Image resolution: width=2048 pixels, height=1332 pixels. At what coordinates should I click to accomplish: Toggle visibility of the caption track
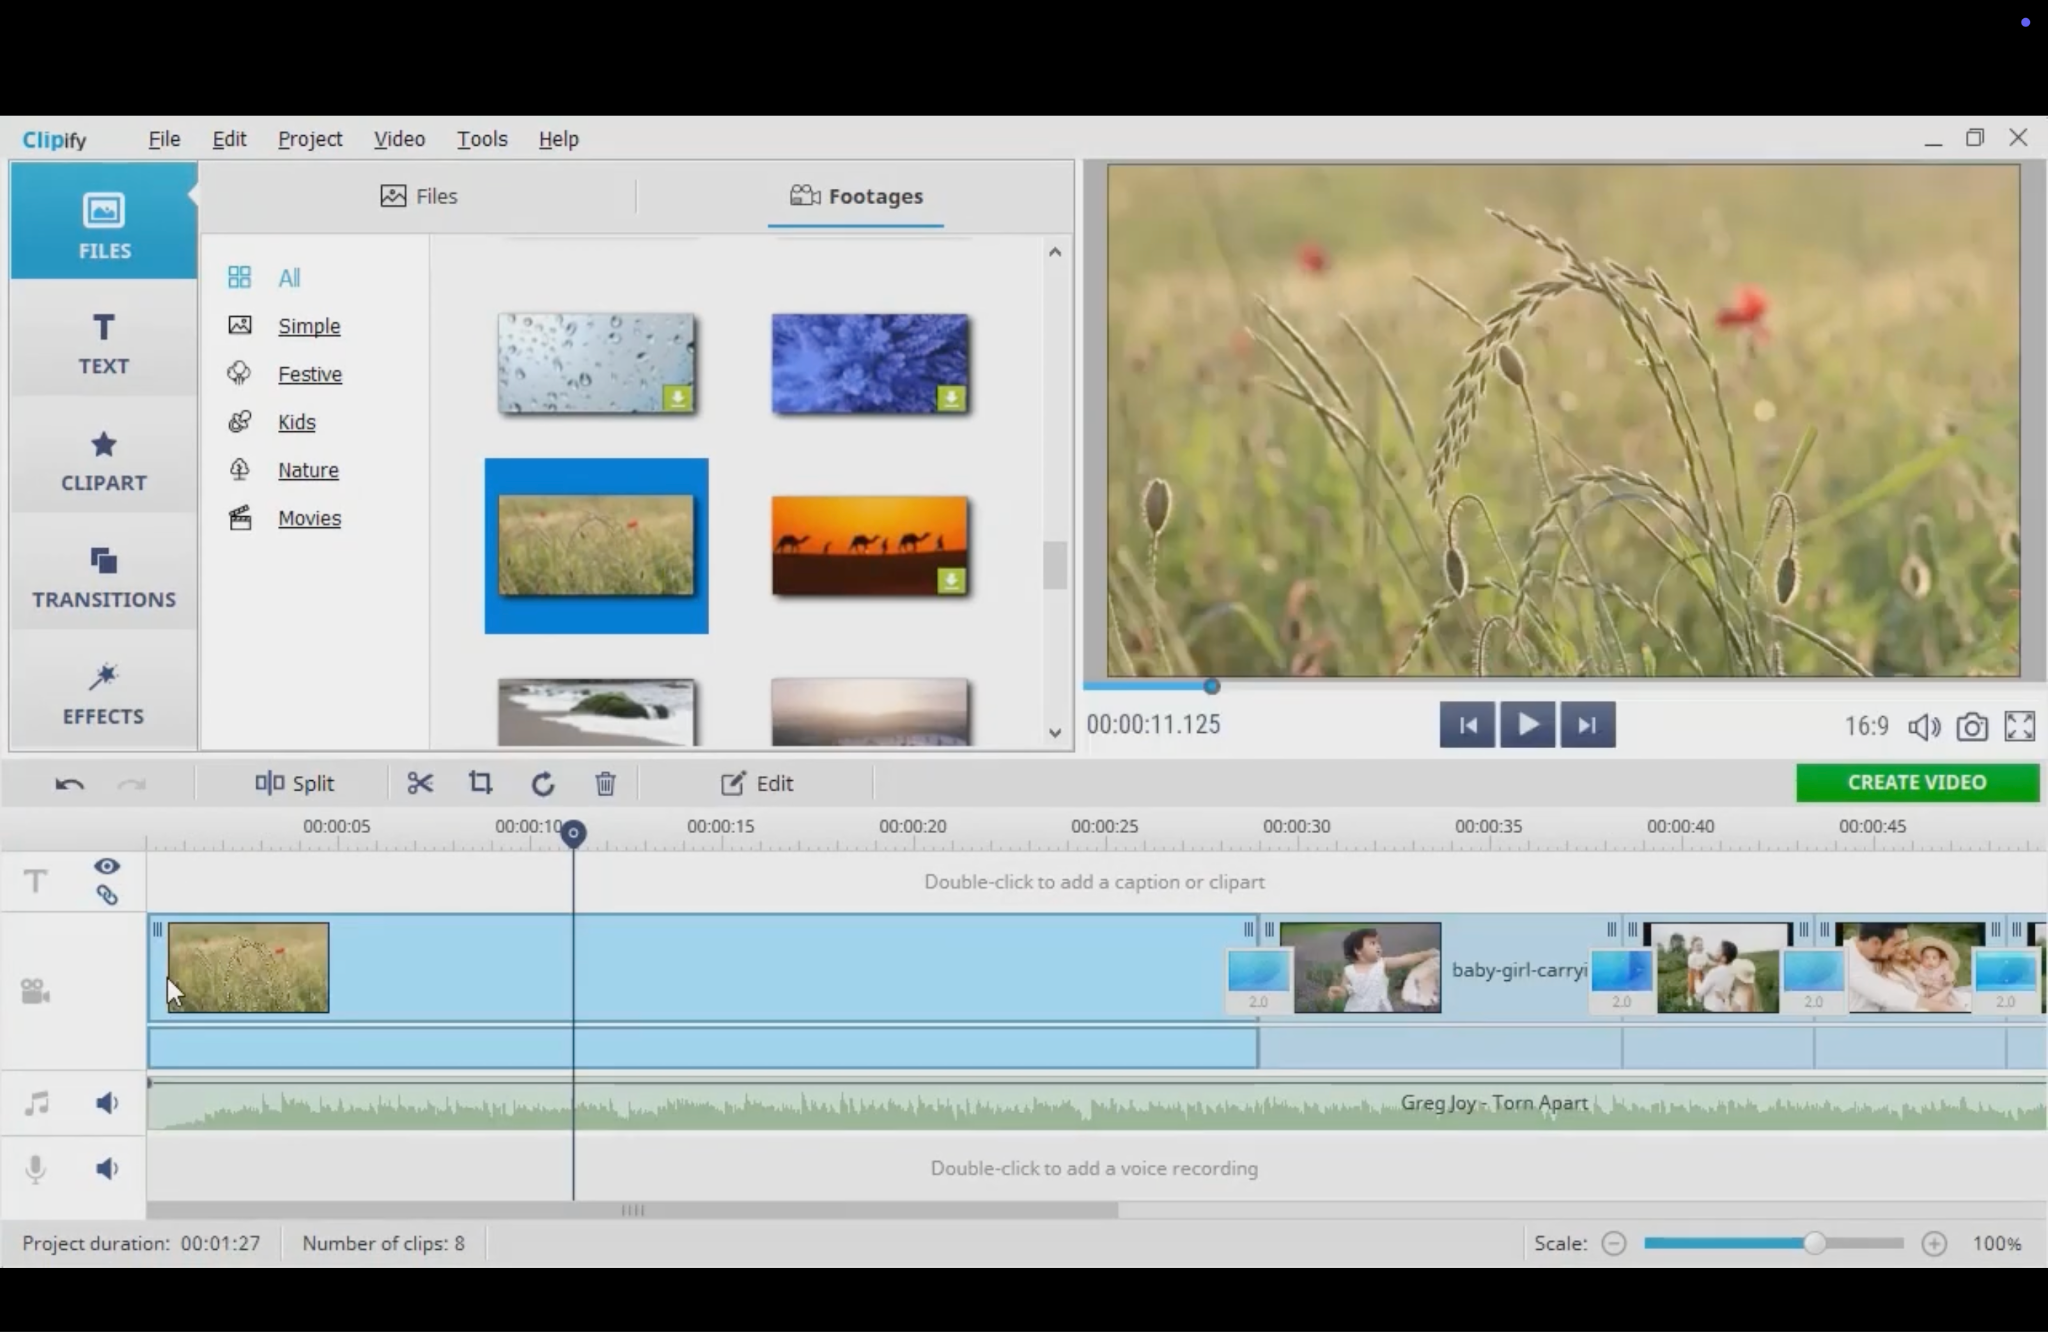(x=107, y=866)
